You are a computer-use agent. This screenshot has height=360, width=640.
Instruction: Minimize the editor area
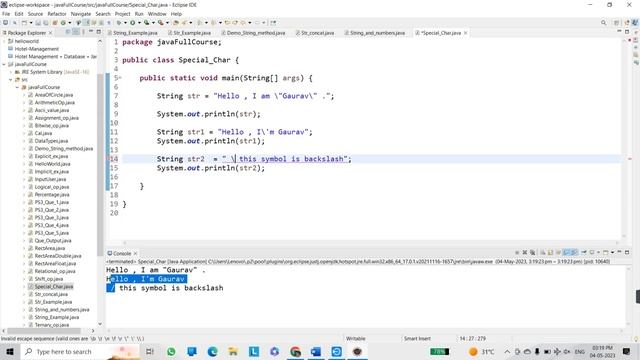[x=619, y=31]
